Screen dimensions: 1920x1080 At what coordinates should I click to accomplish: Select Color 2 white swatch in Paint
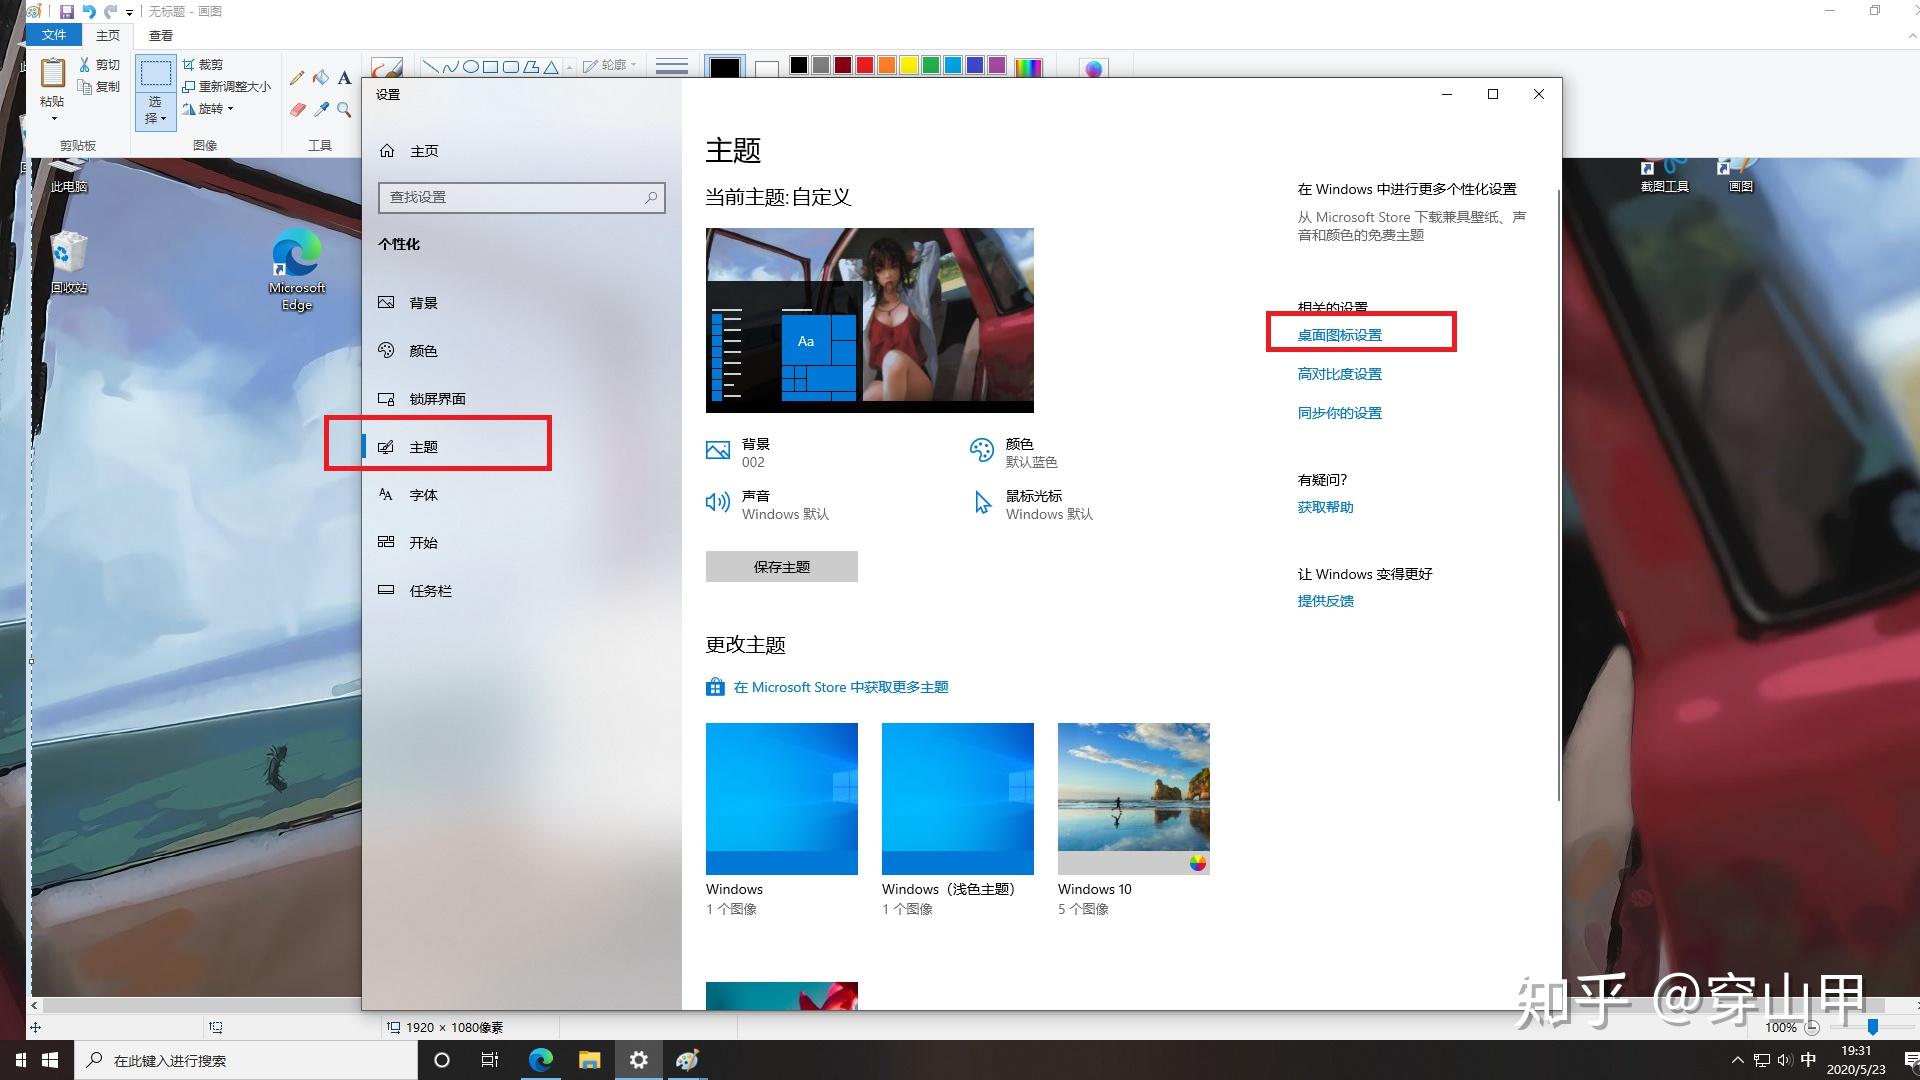(767, 68)
